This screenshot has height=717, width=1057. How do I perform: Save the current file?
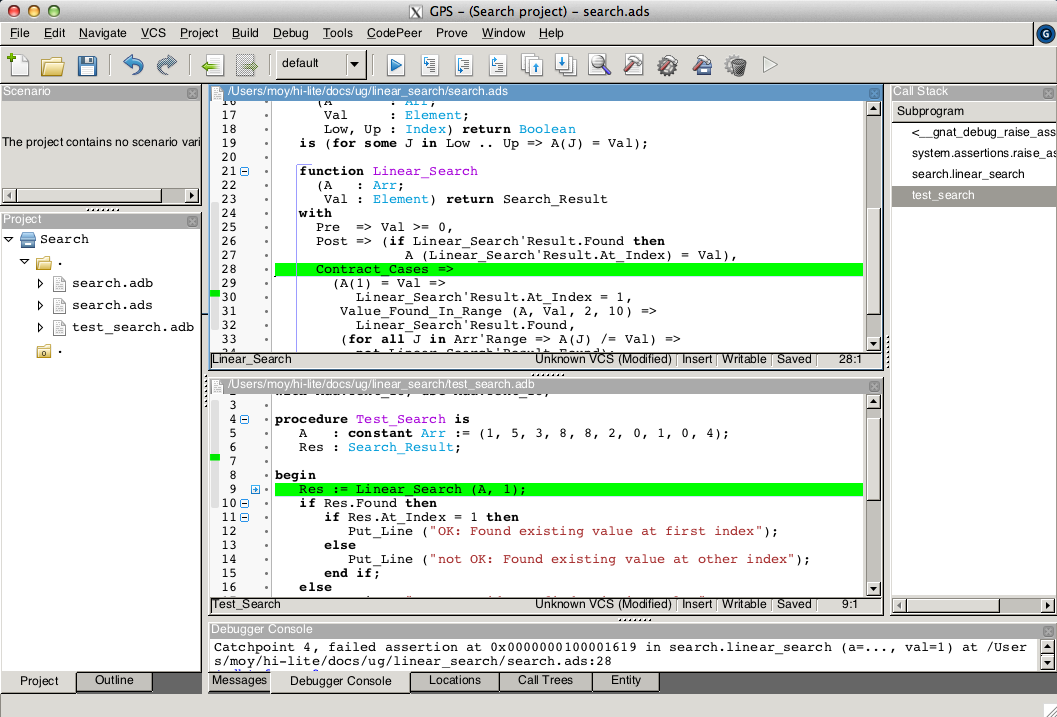(88, 65)
